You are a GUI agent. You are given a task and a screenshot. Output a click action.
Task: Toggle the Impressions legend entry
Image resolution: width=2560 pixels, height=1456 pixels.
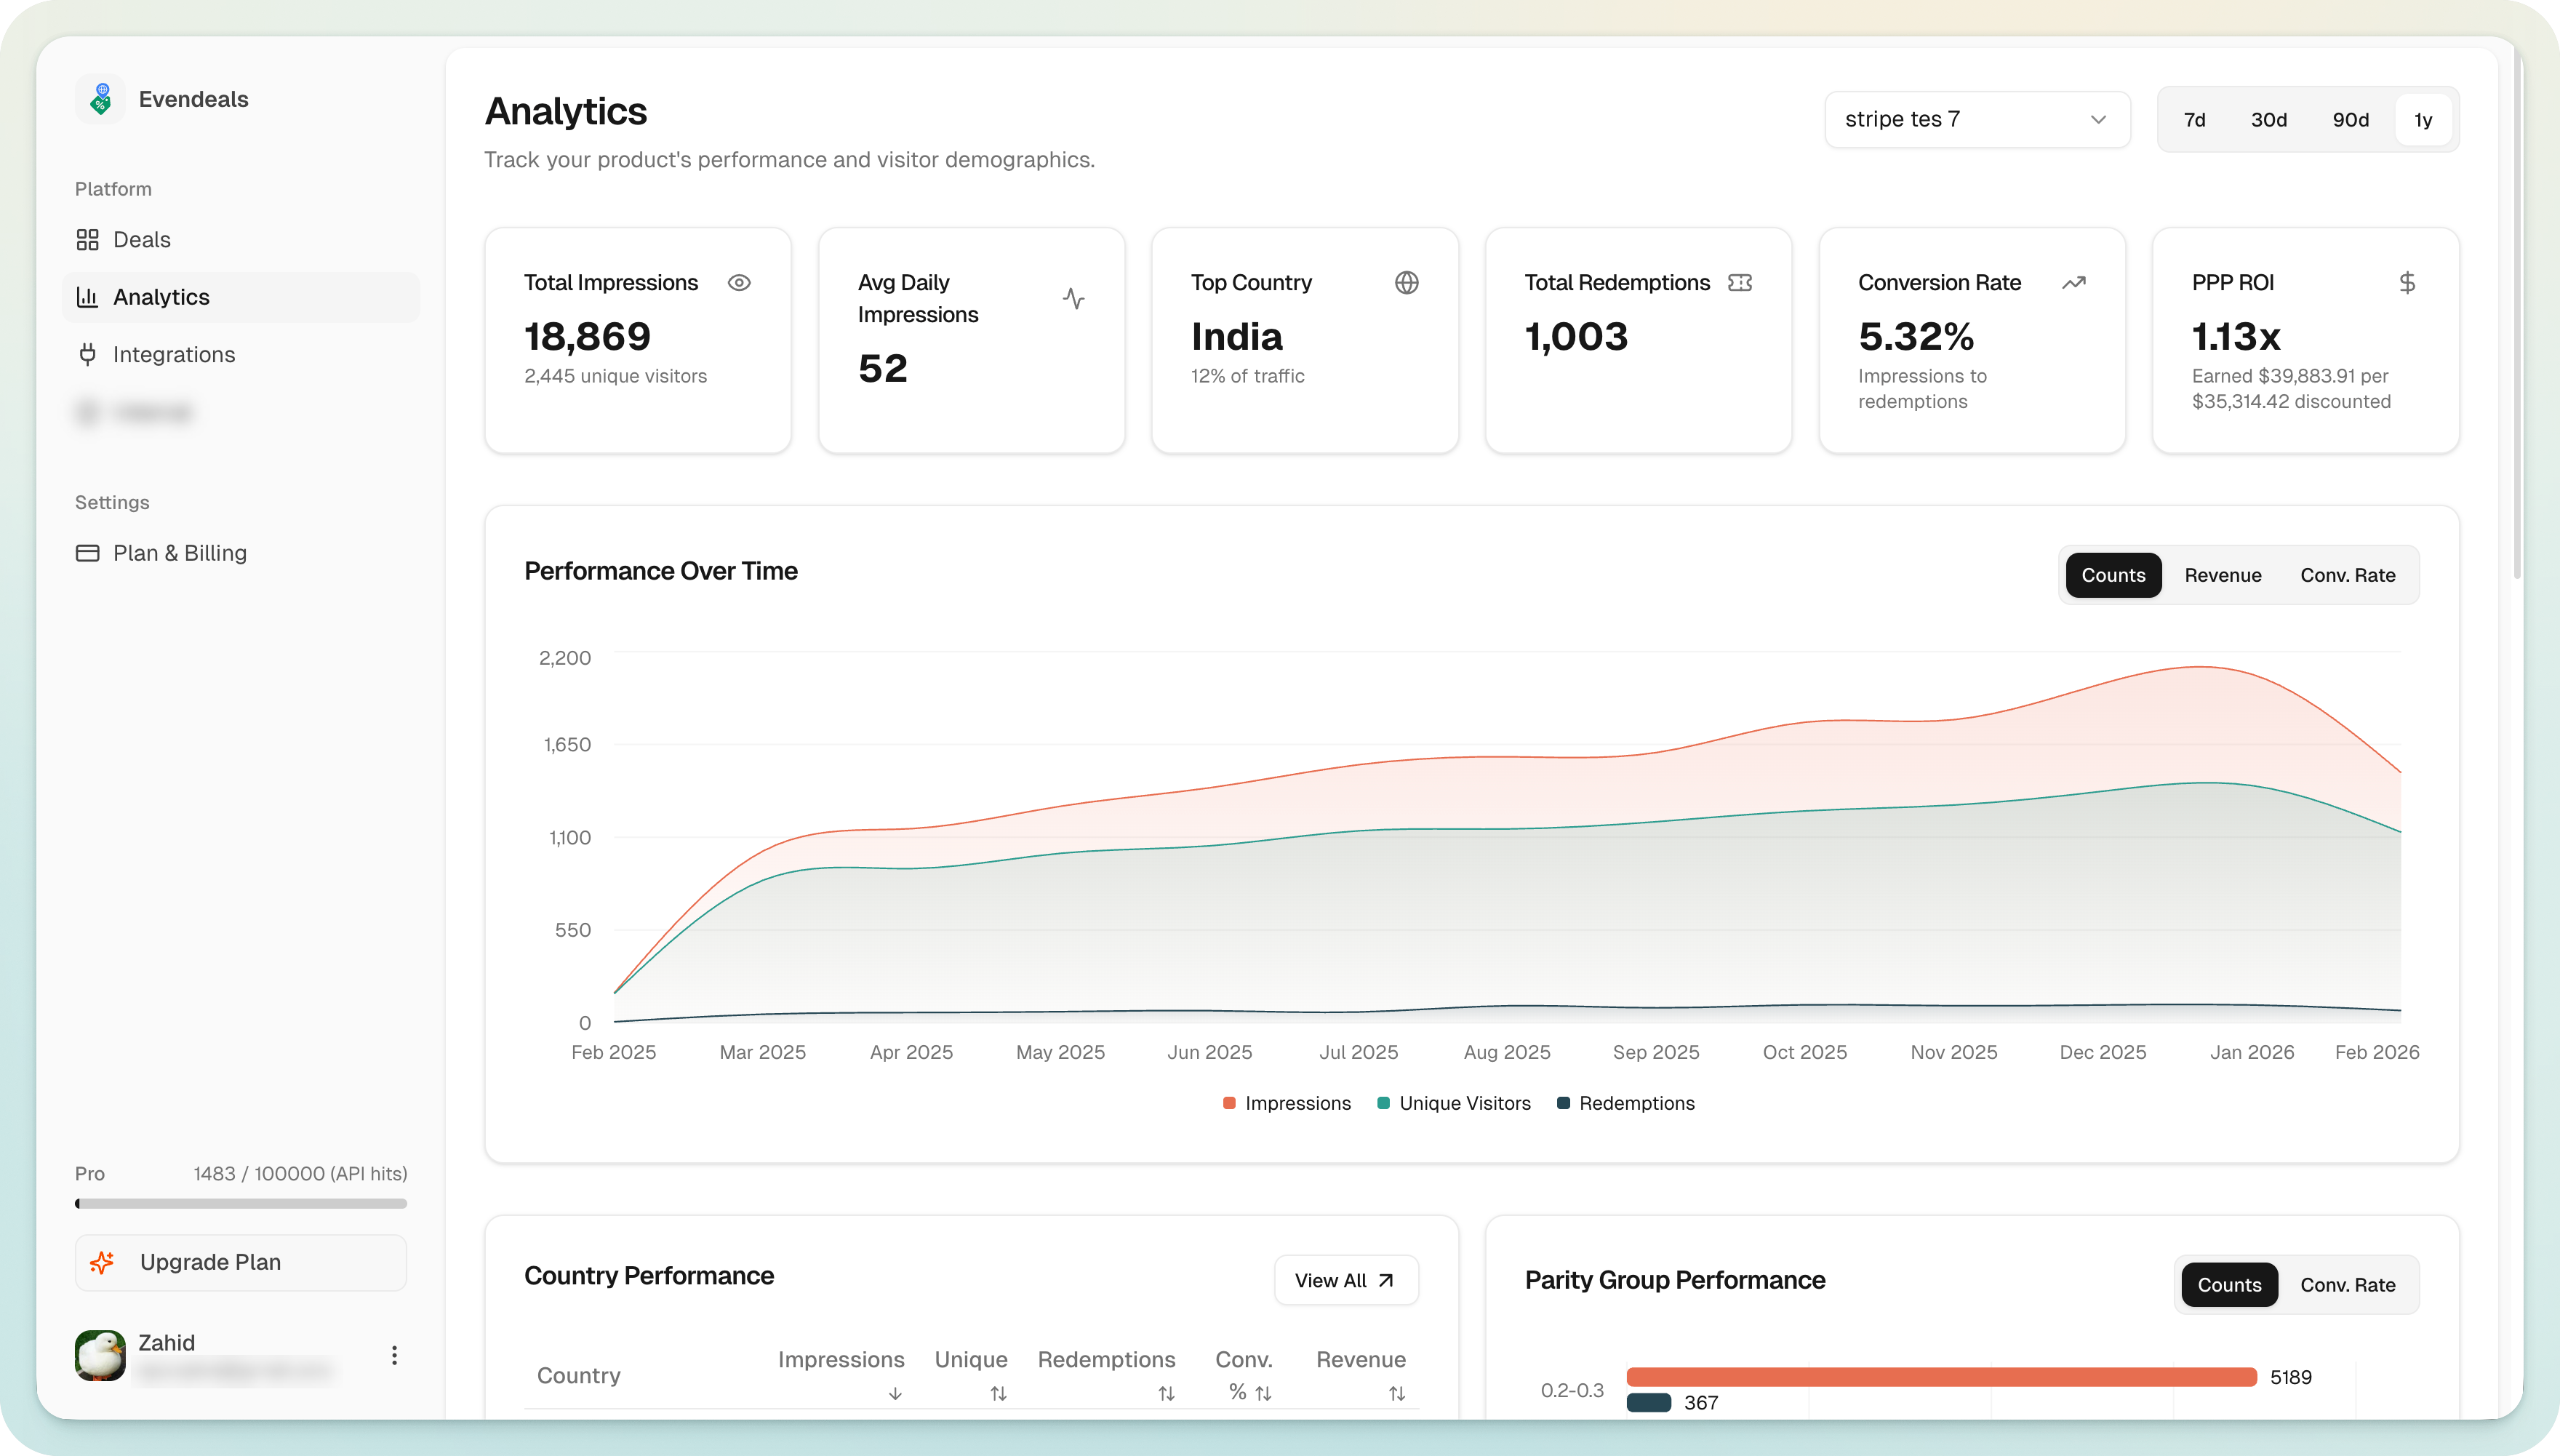(1286, 1103)
